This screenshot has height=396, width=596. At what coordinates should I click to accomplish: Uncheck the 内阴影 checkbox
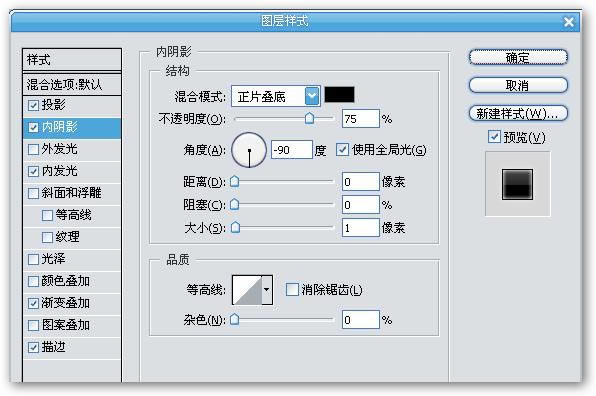[x=33, y=127]
